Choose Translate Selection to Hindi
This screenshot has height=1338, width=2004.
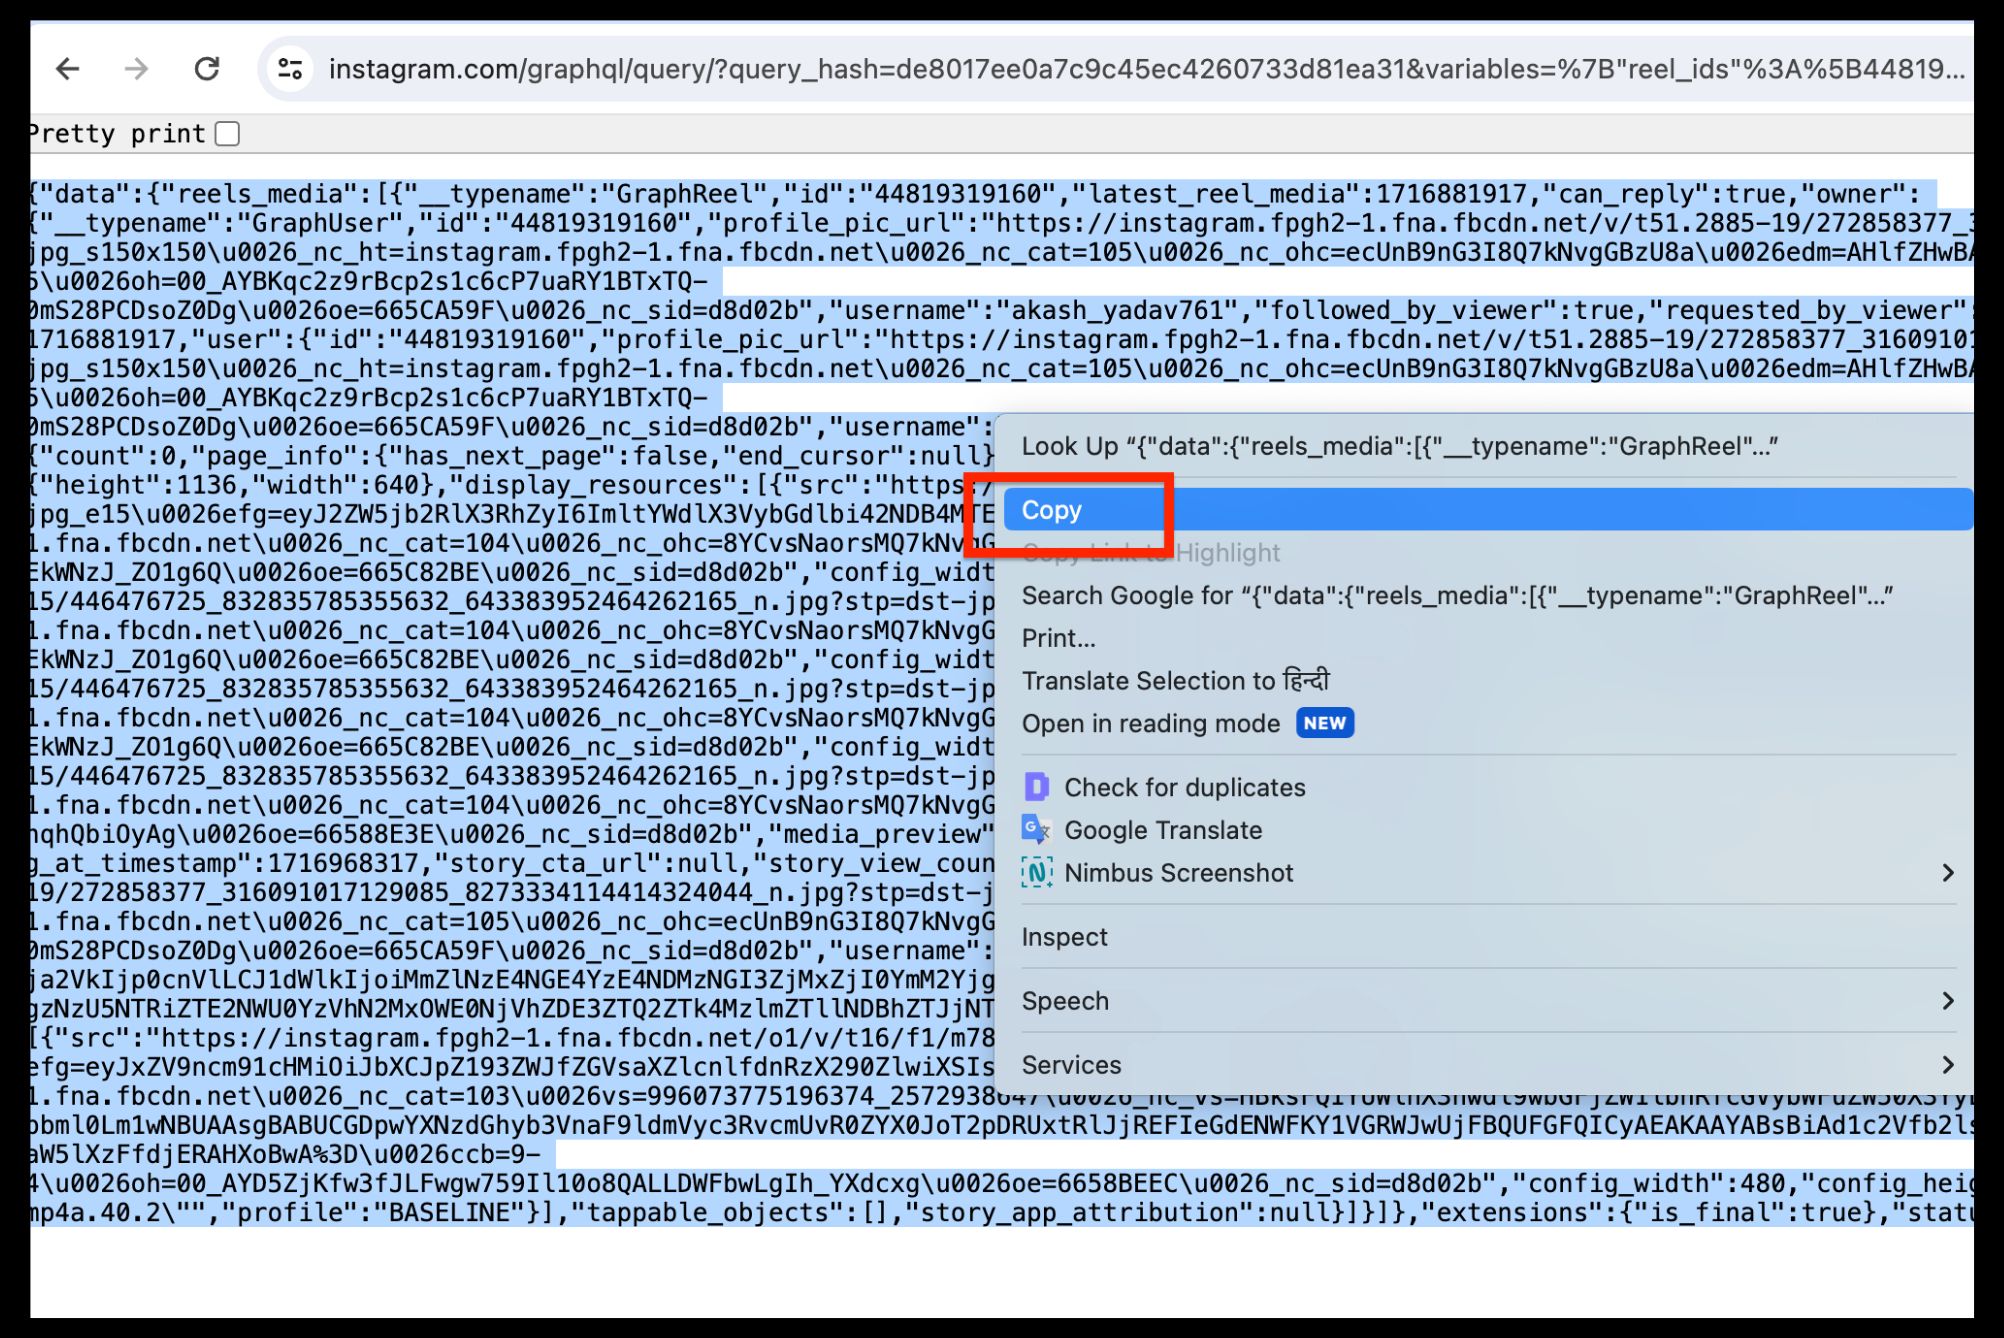coord(1488,681)
